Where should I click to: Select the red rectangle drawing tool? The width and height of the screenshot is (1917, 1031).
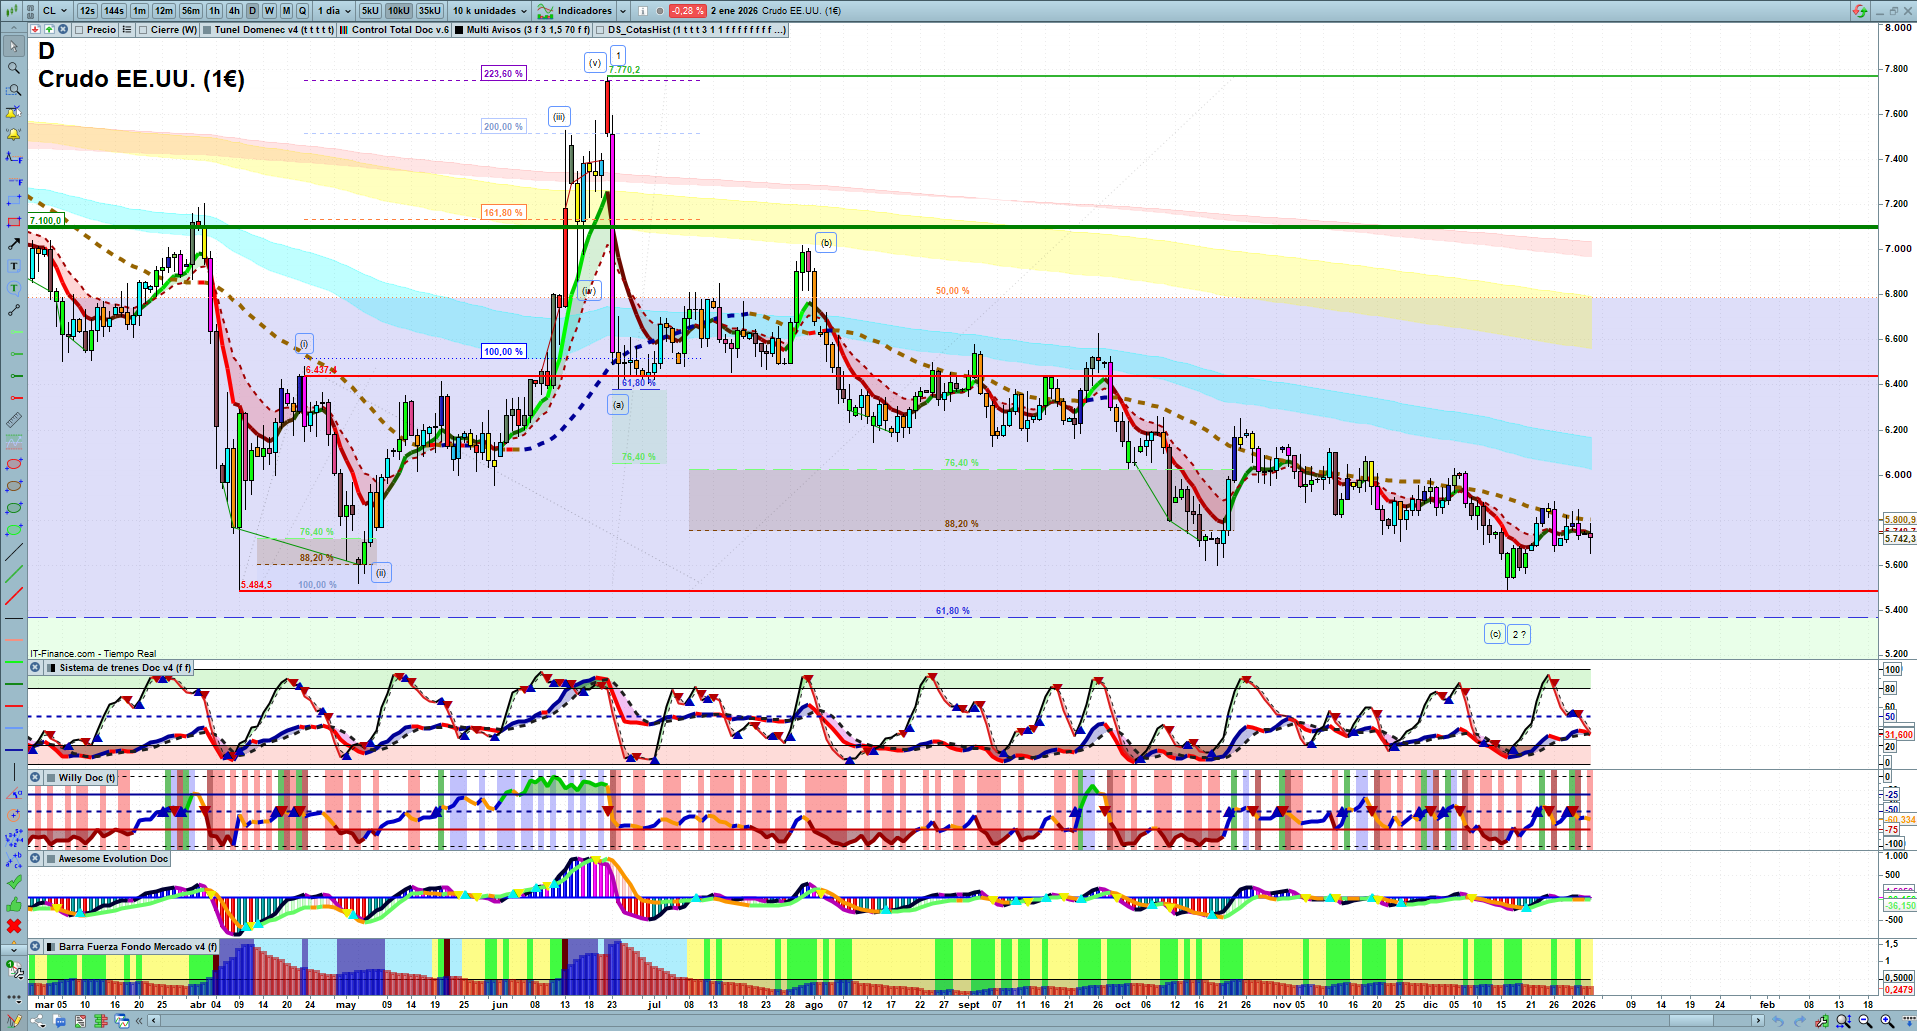(14, 222)
